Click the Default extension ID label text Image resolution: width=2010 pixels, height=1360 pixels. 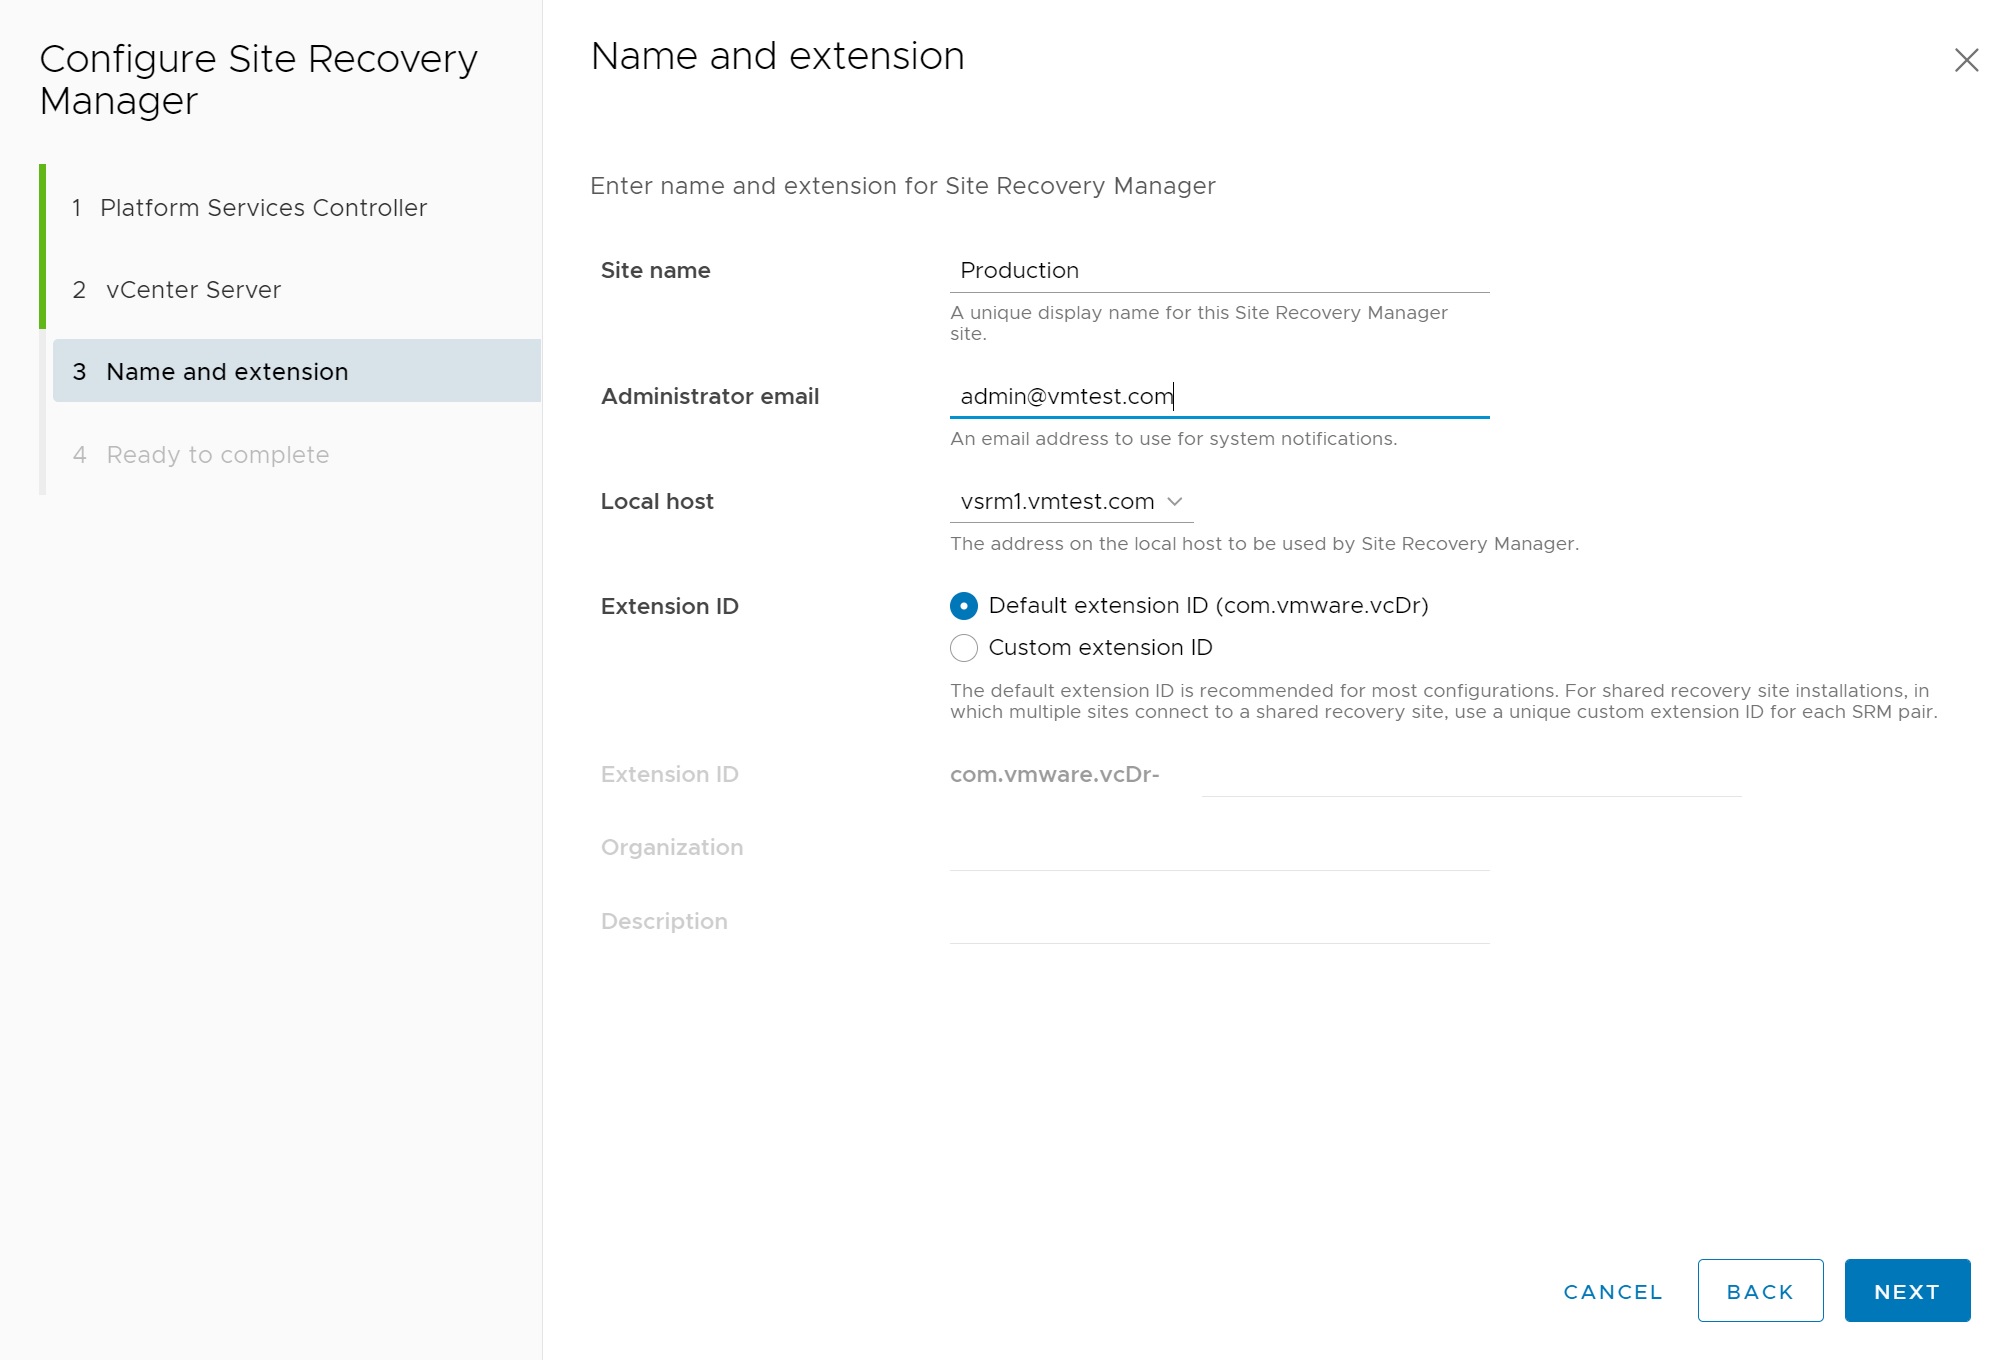[x=1208, y=606]
